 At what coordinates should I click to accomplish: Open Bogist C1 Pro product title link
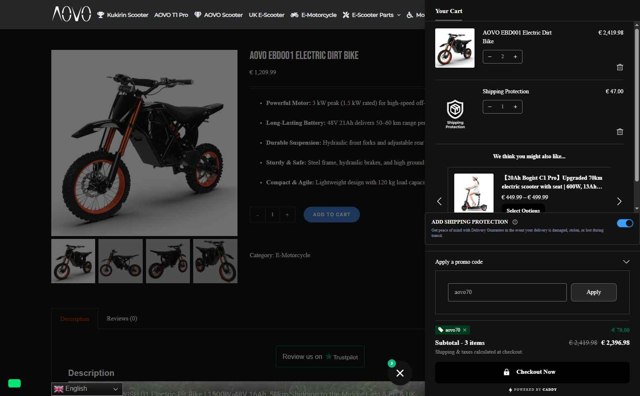coord(552,182)
